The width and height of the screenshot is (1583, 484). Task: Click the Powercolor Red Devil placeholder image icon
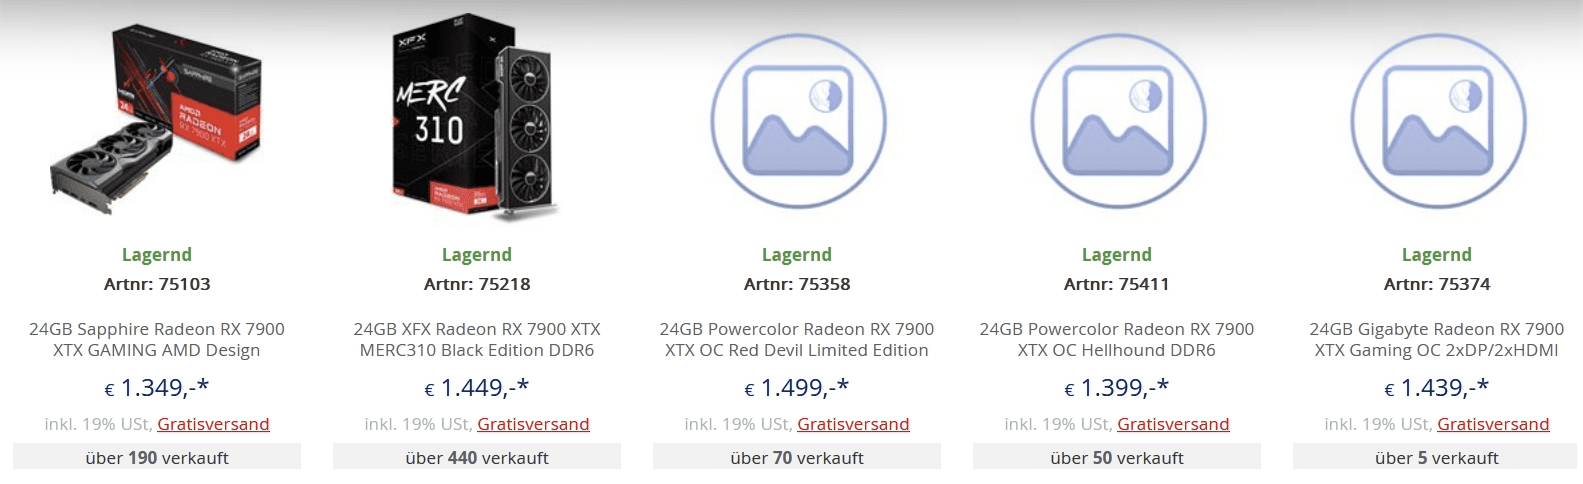pyautogui.click(x=797, y=120)
